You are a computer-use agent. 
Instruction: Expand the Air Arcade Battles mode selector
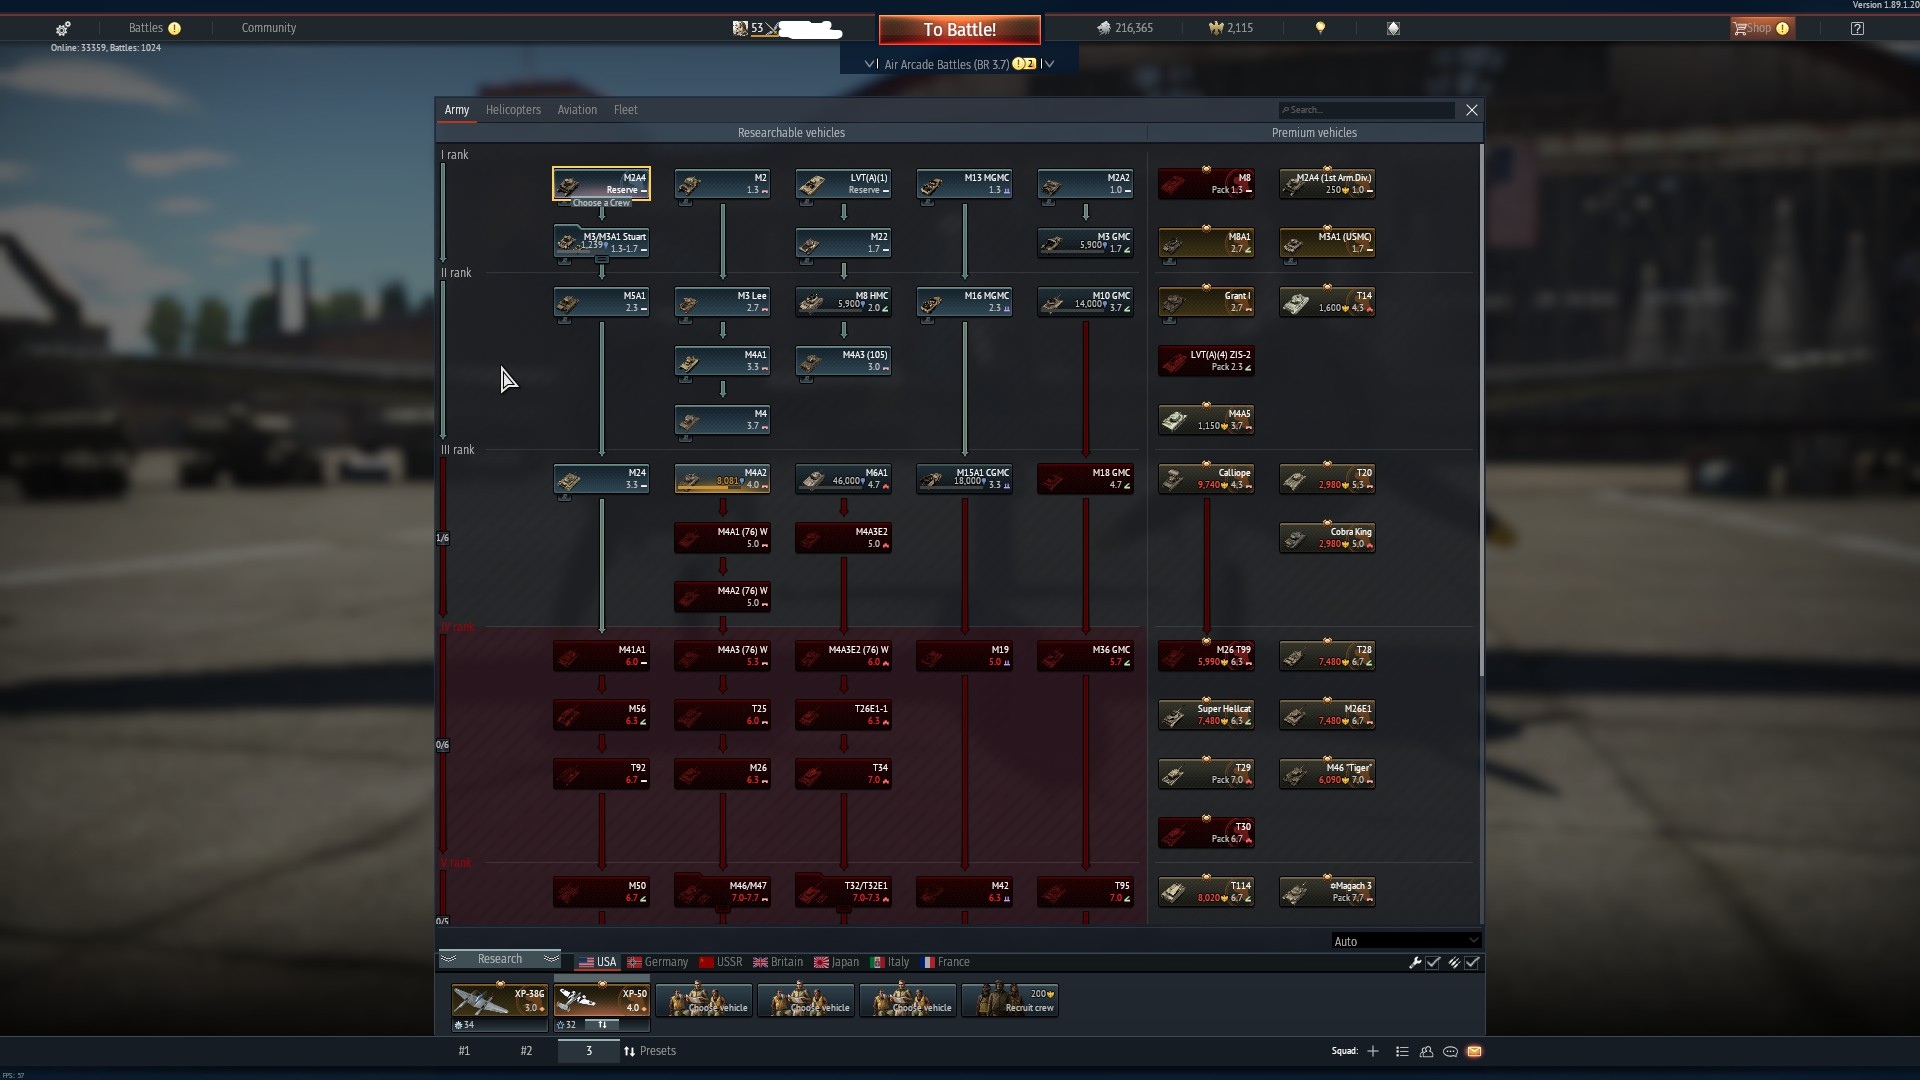click(959, 64)
